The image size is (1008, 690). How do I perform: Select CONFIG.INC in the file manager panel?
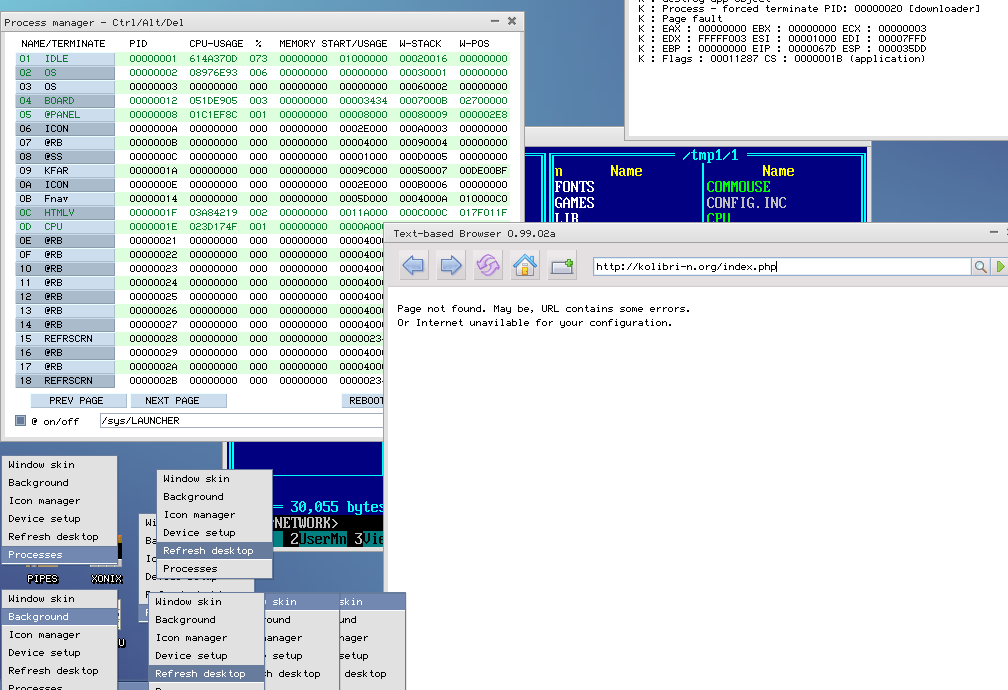[x=746, y=203]
